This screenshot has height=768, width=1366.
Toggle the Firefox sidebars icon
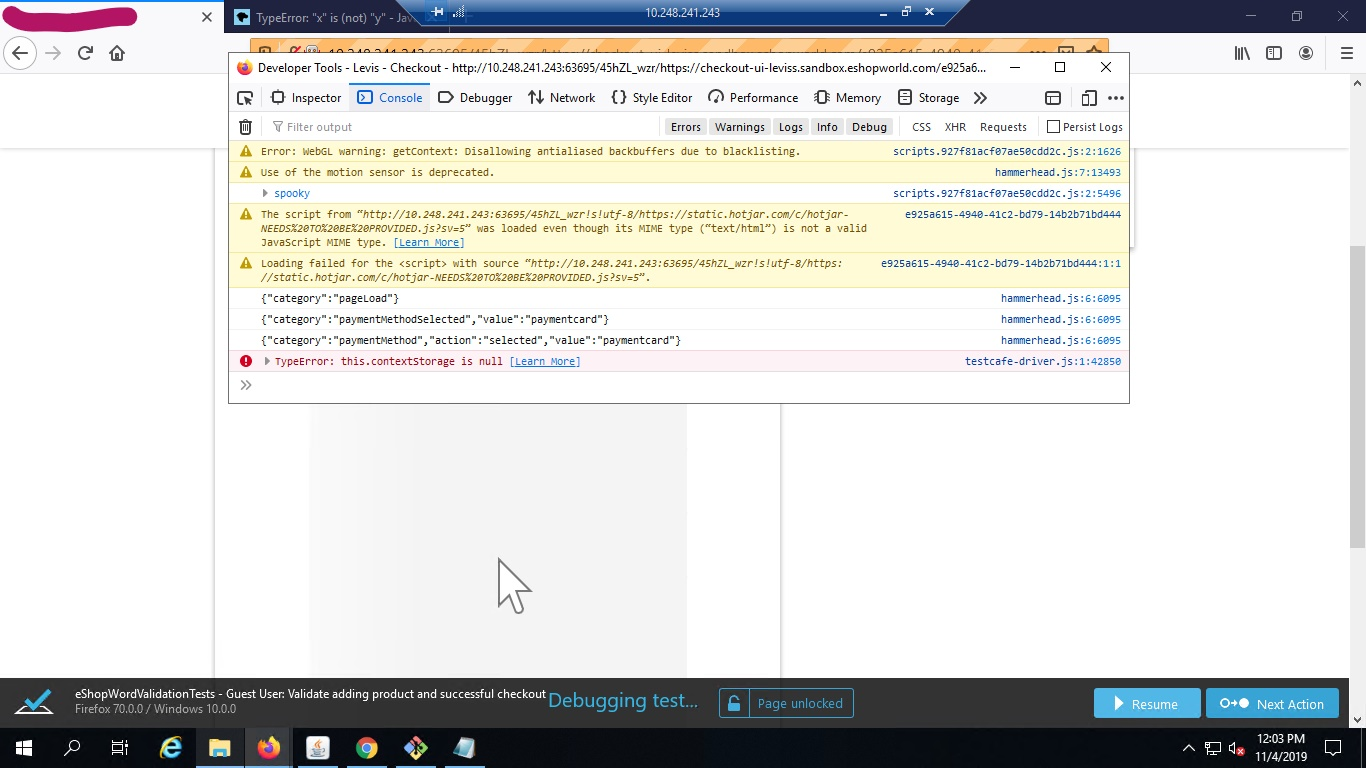coord(1274,53)
